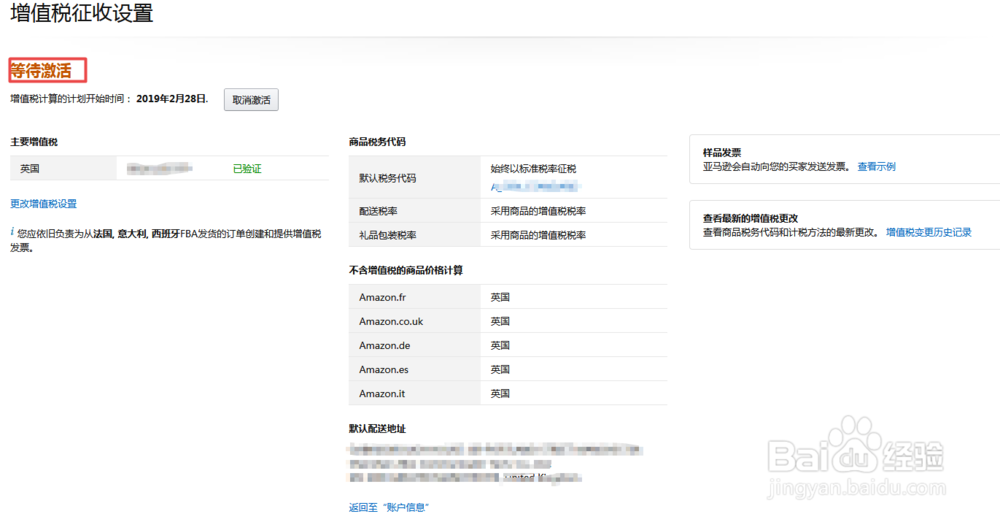
Task: Click 英国 value in Amazon.de row
Action: (500, 346)
